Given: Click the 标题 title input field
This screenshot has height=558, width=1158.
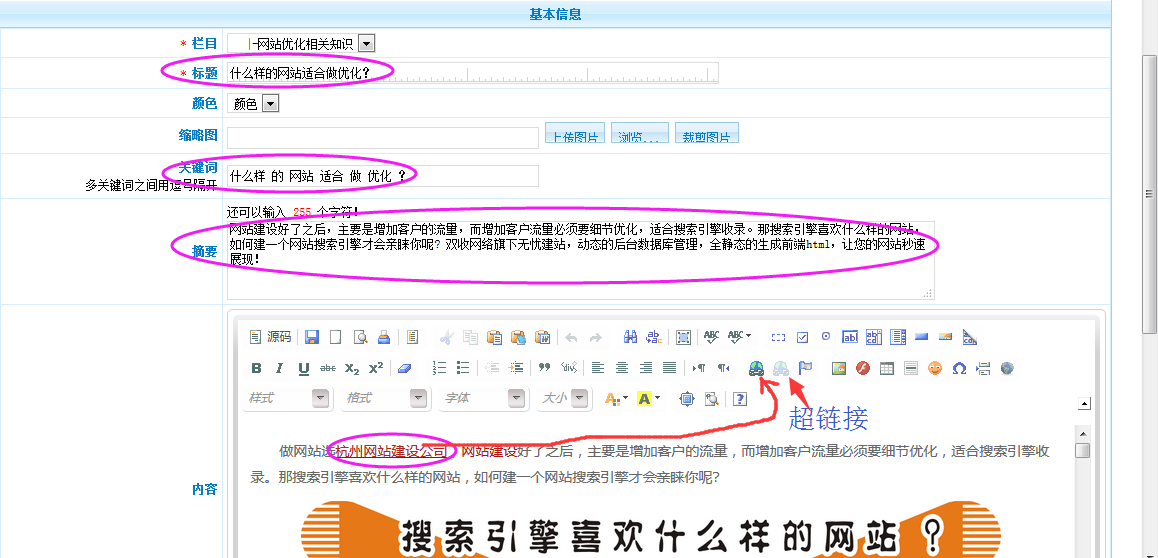Looking at the screenshot, I should click(x=472, y=73).
